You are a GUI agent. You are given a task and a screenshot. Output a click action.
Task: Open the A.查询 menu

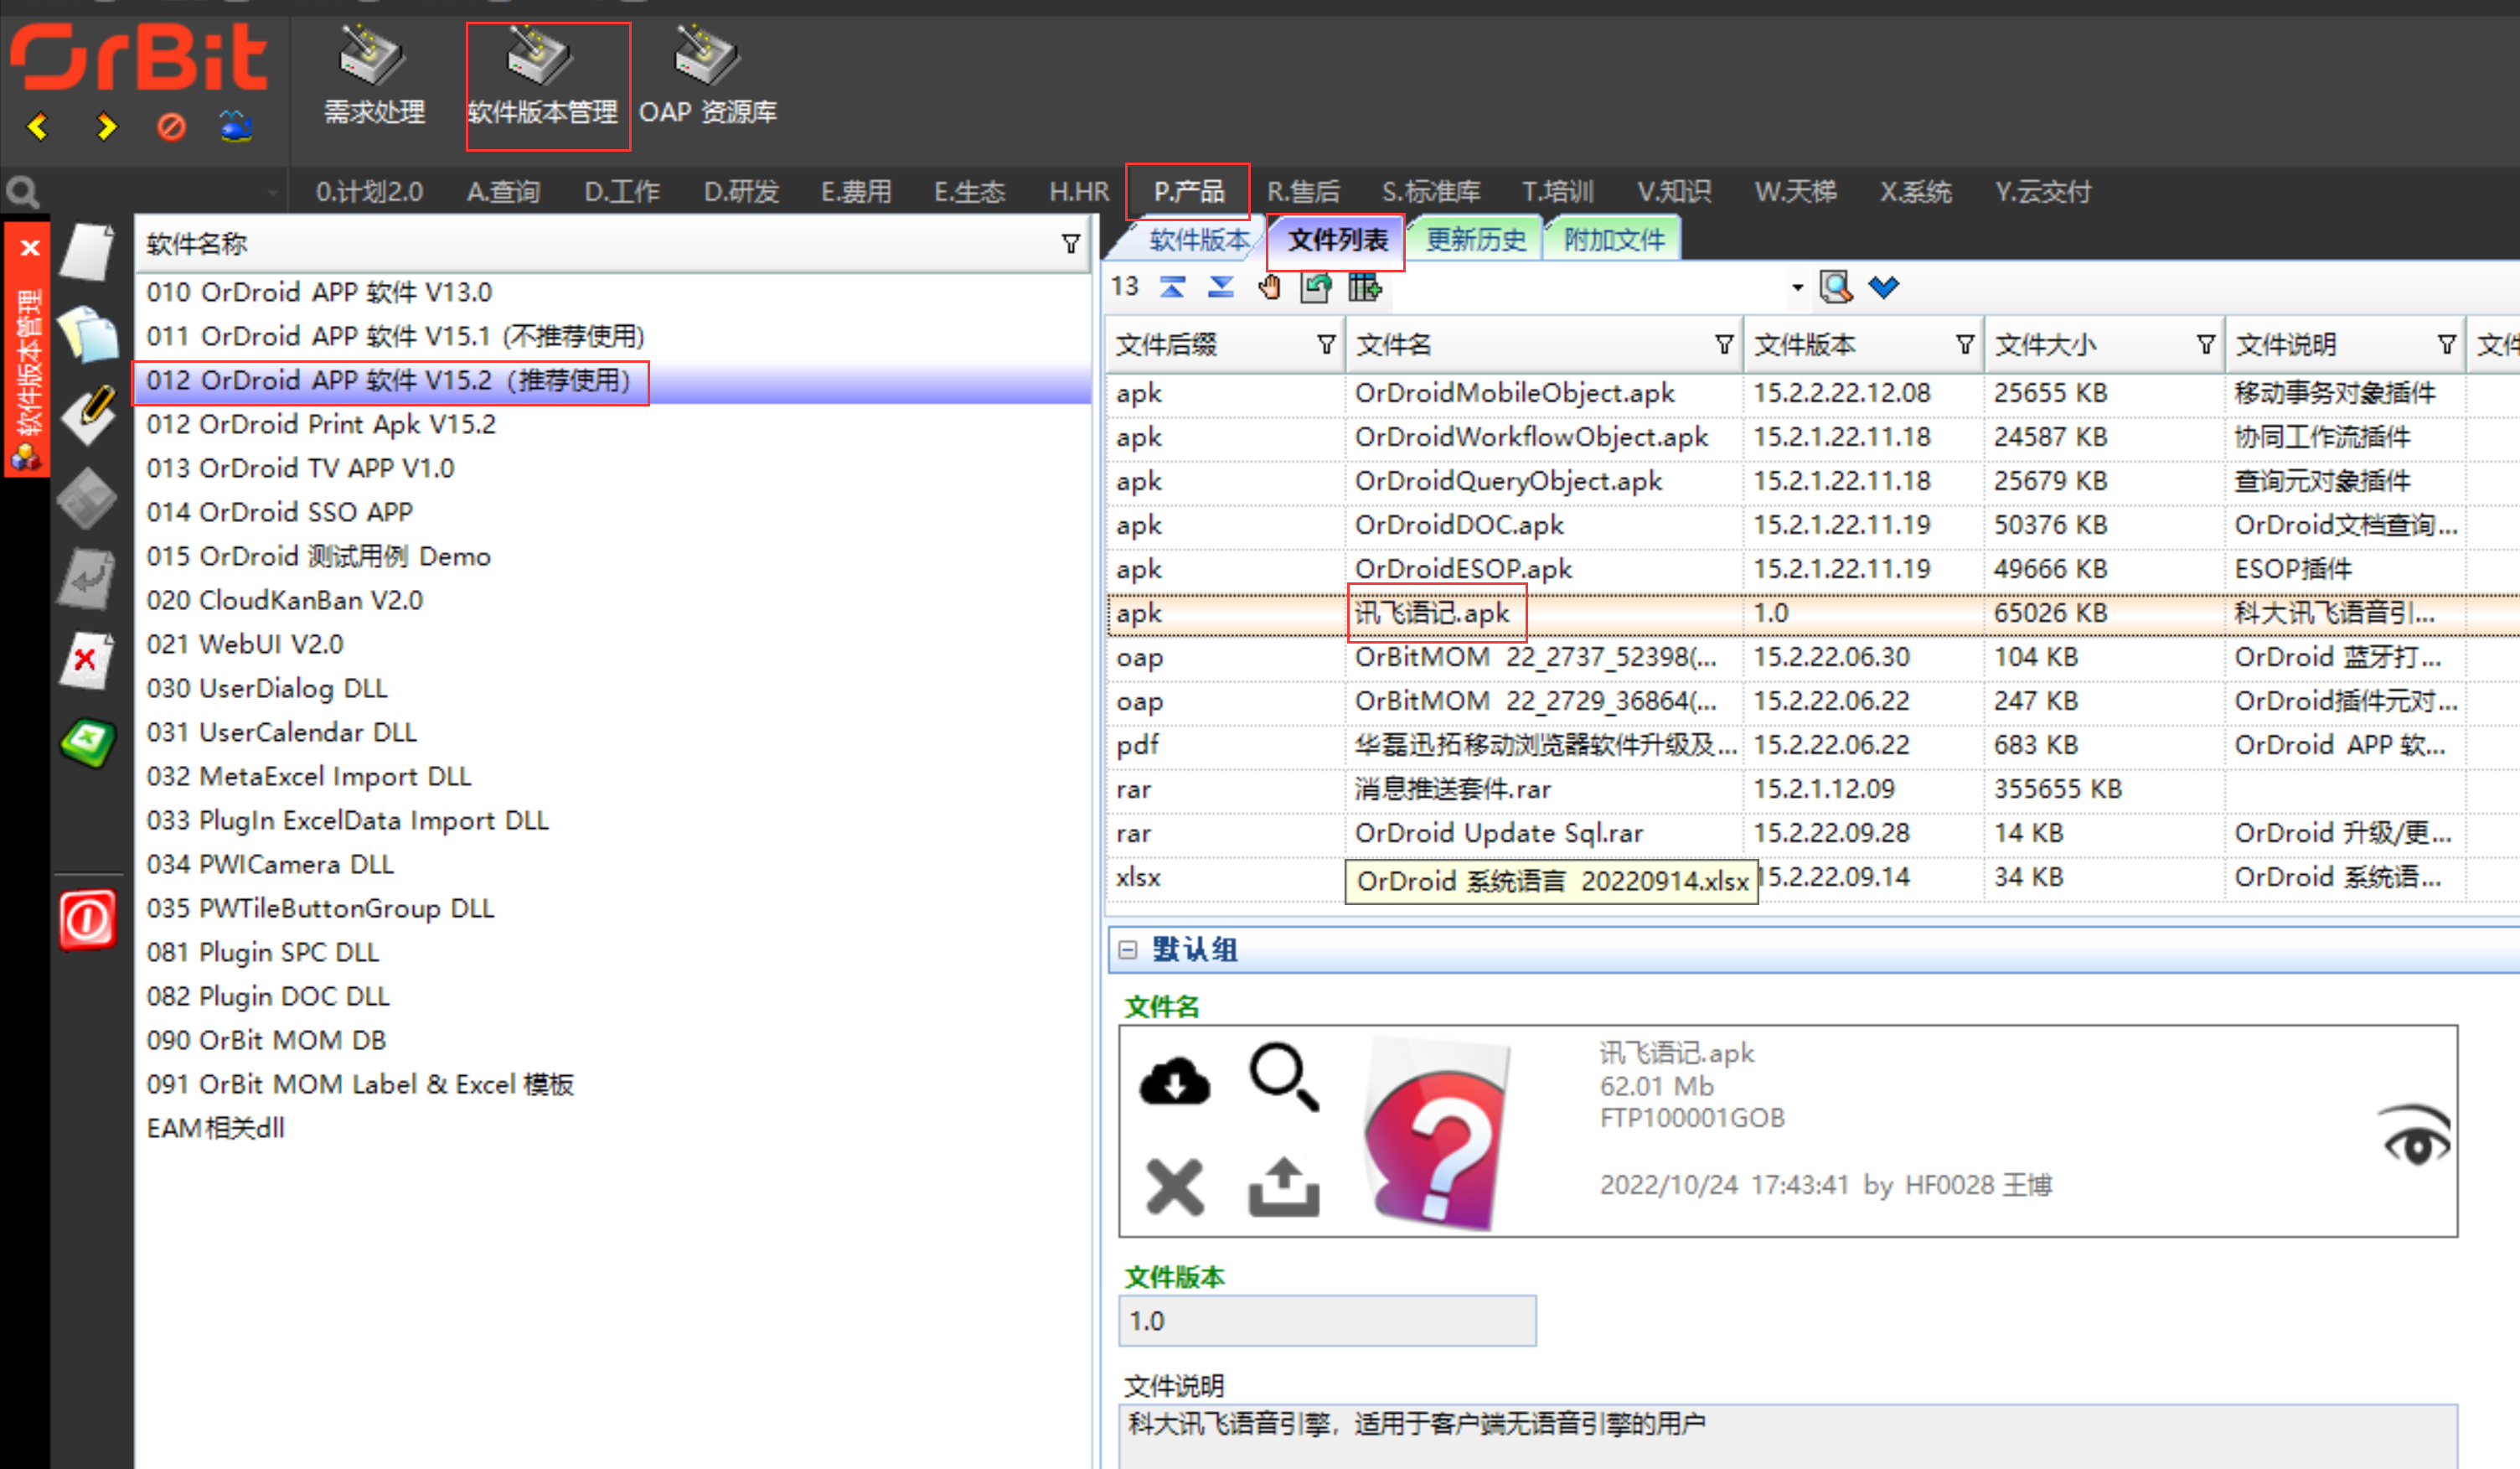tap(503, 191)
